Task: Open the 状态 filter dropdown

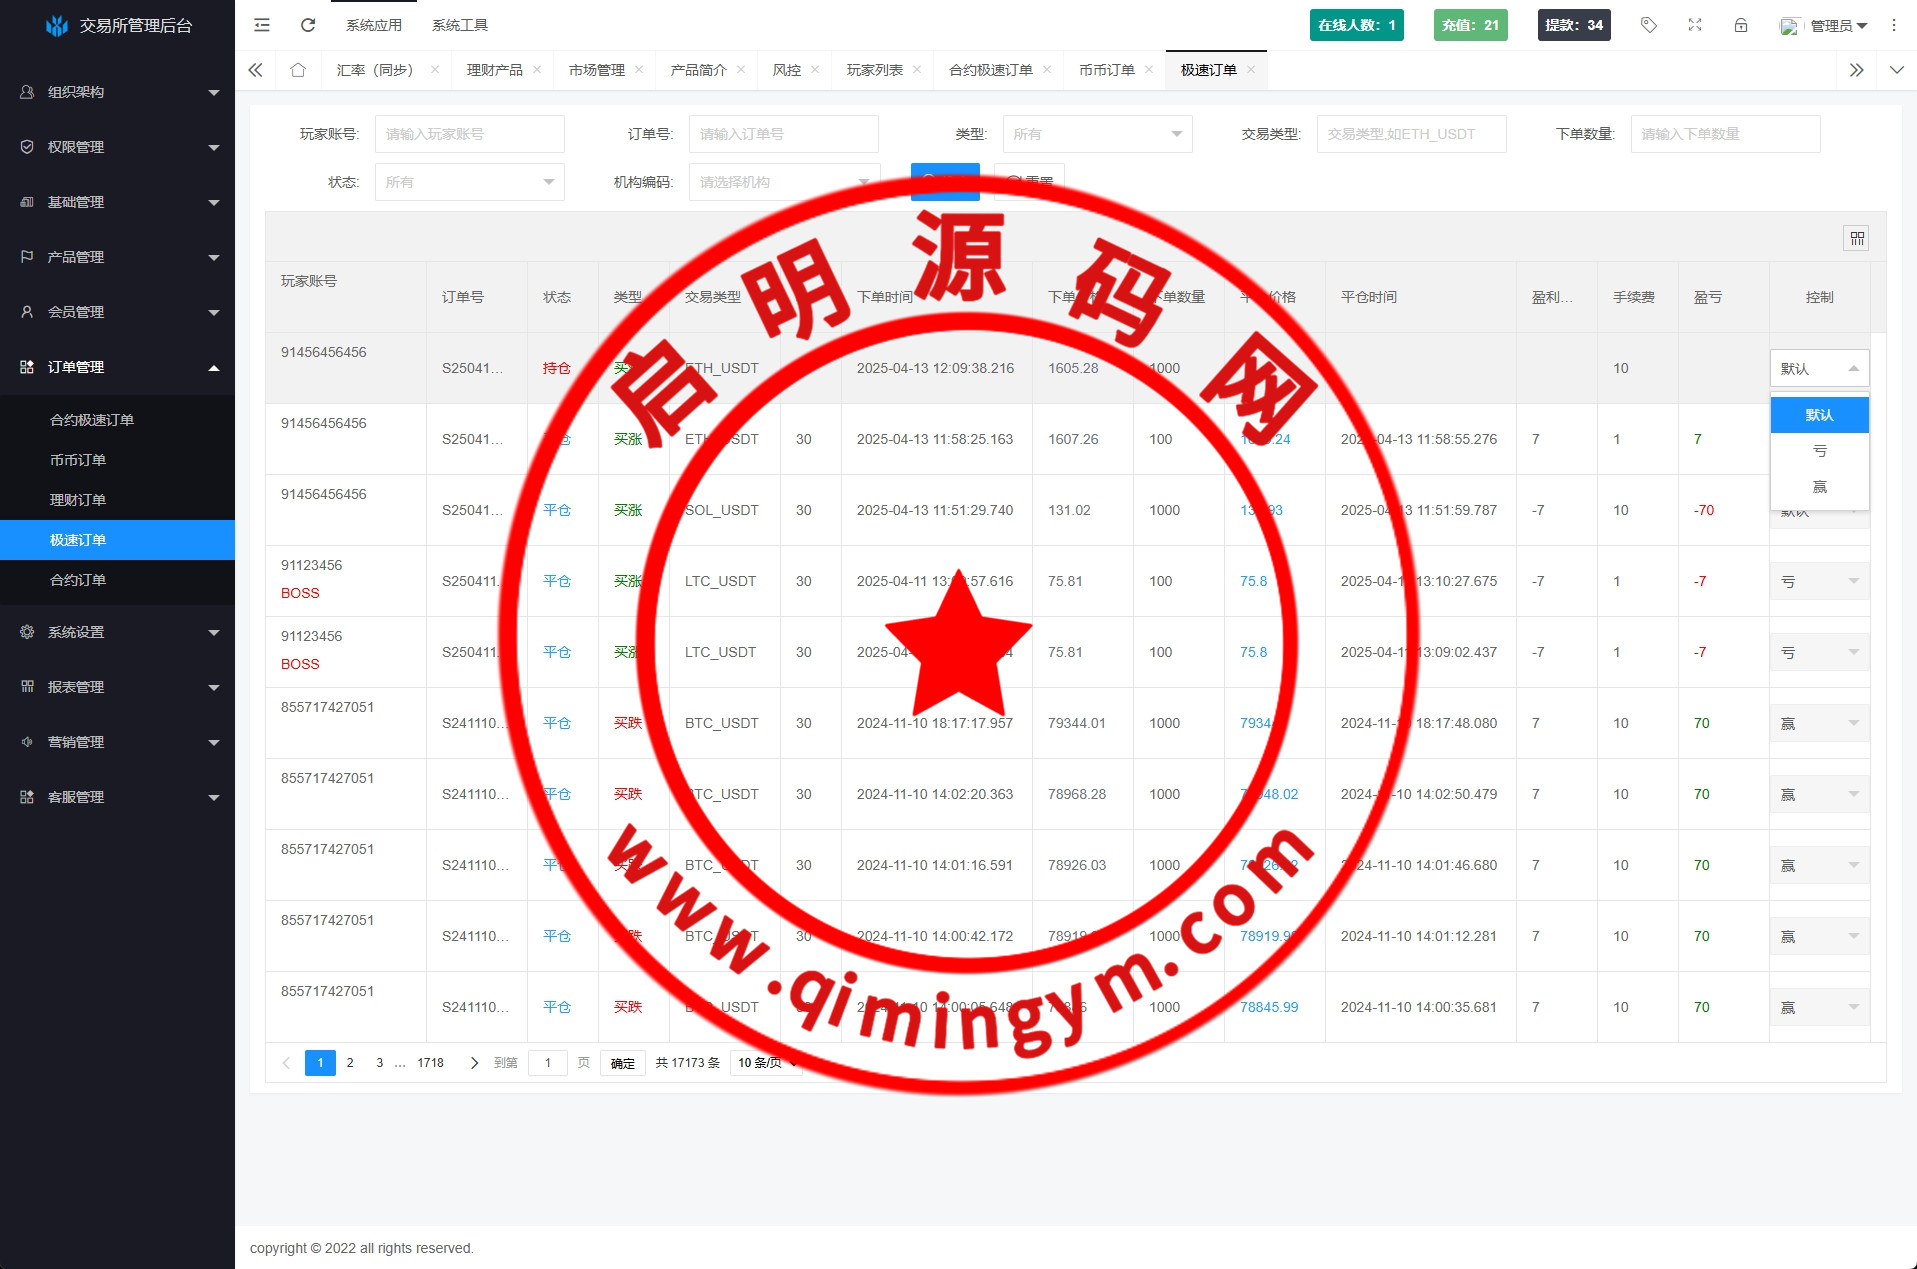Action: [469, 182]
